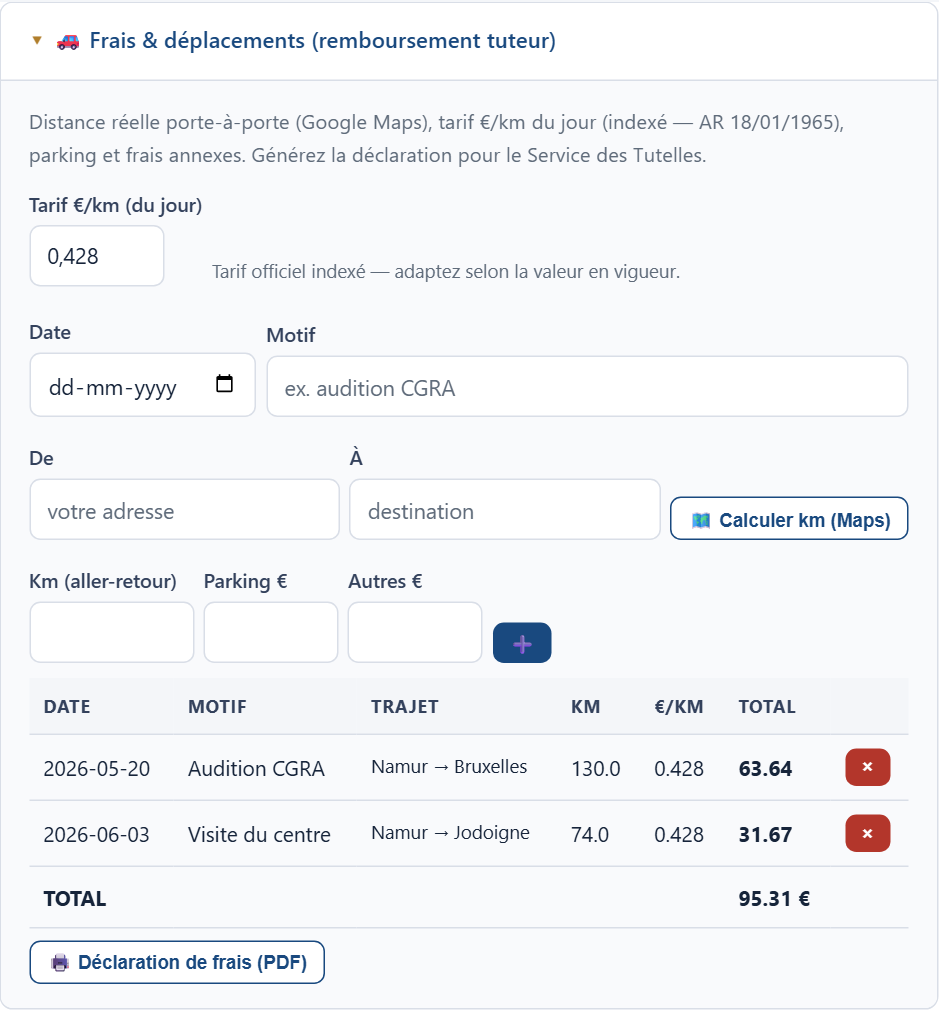939x1011 pixels.
Task: Add expense with the plus button
Action: click(522, 643)
